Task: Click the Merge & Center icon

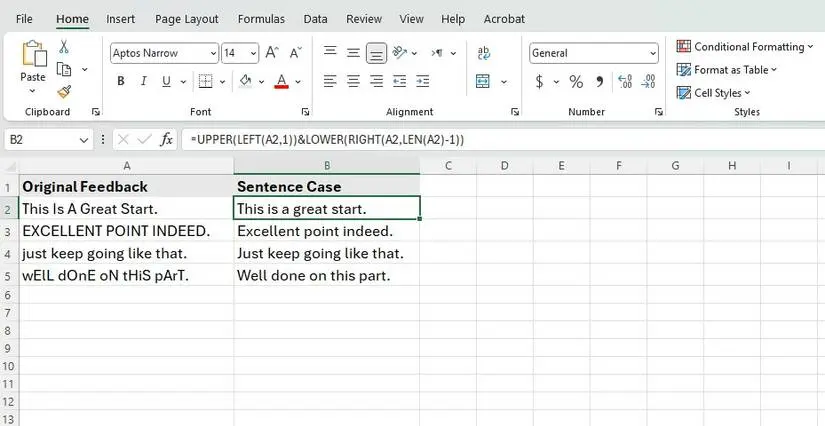Action: click(482, 81)
